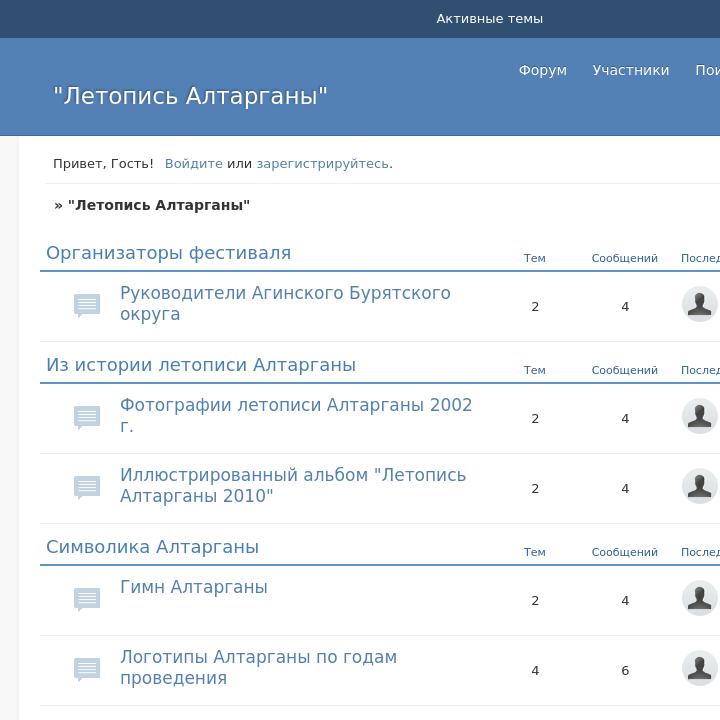The image size is (720, 720).
Task: Click user avatar in Гимн Алтарганы row
Action: click(x=700, y=598)
